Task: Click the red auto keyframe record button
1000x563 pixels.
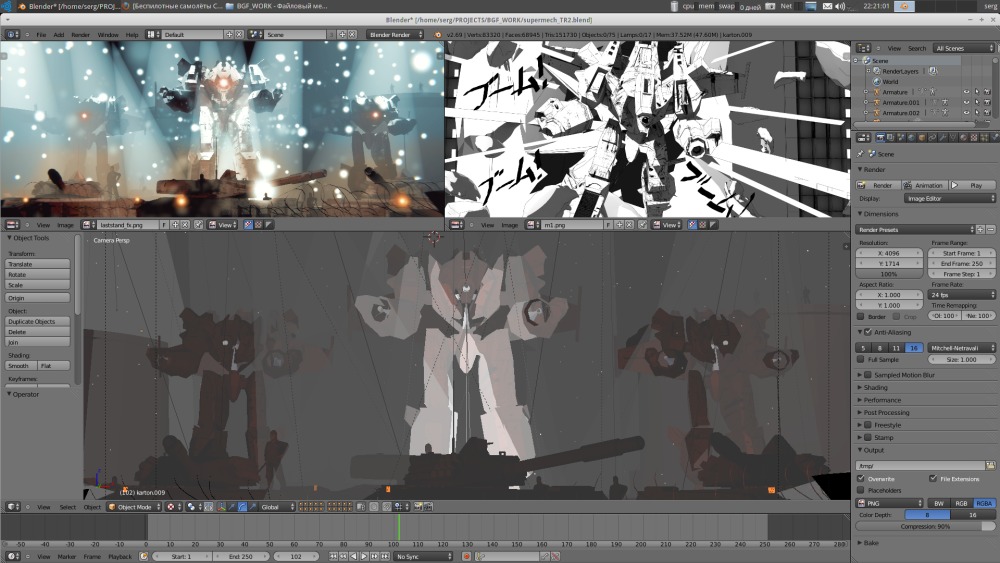Action: pos(467,557)
